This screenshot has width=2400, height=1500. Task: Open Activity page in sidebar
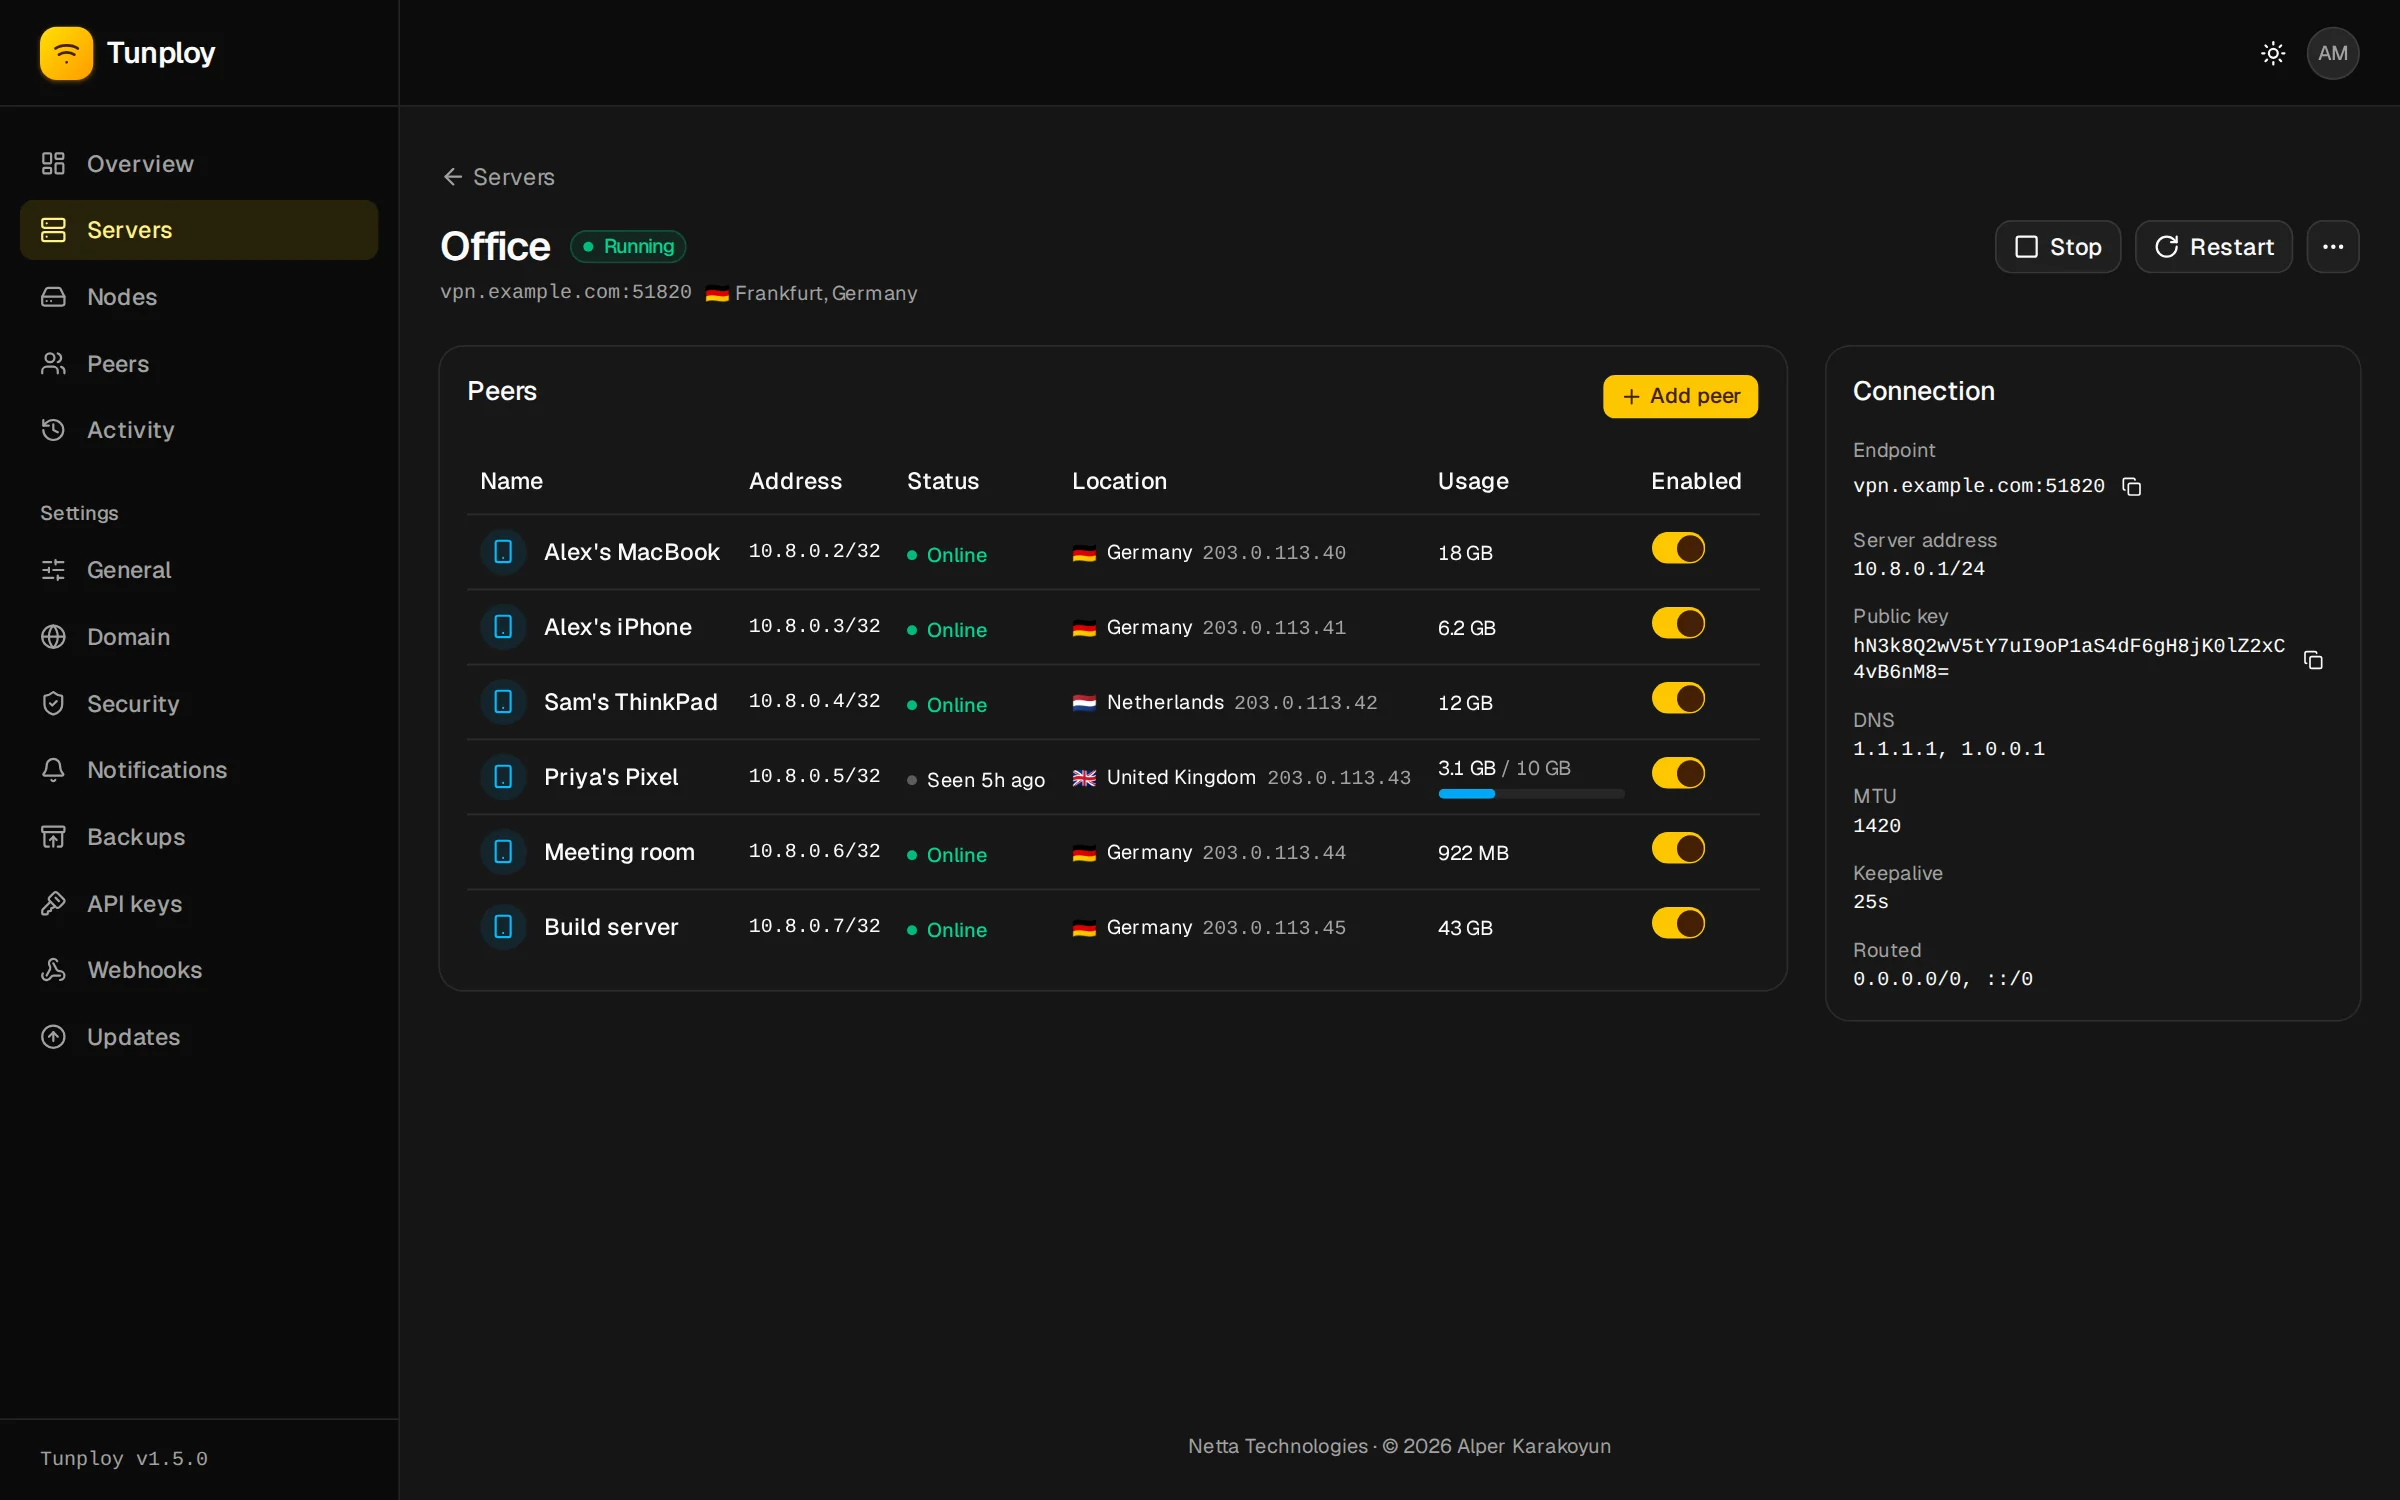199,430
